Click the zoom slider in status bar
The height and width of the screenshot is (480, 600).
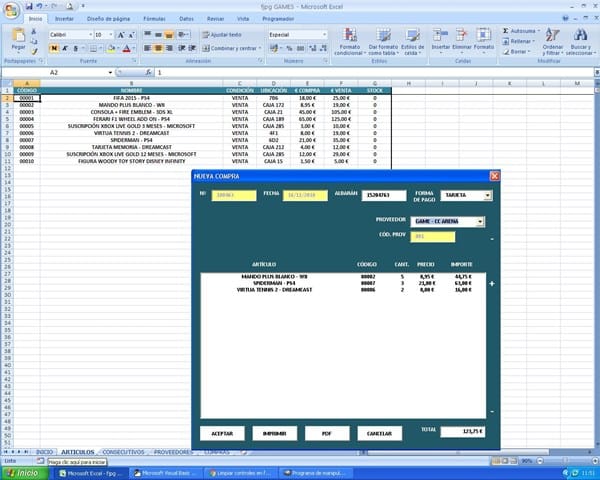point(565,461)
